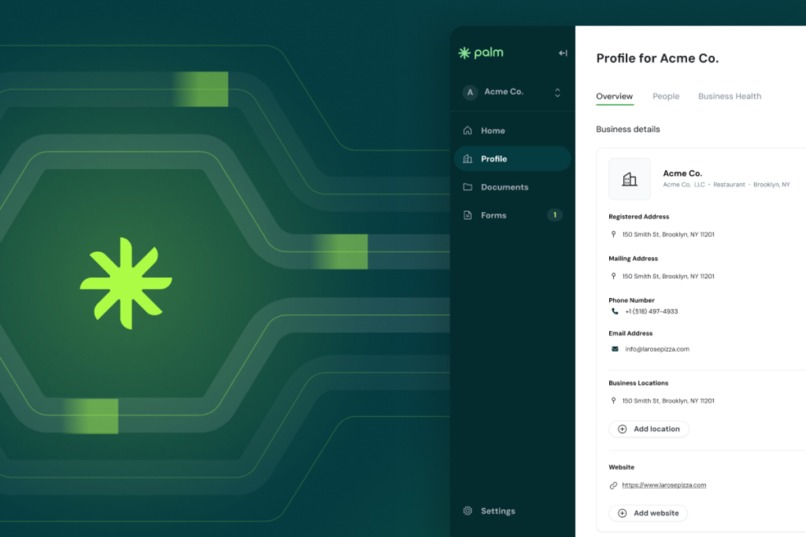Click the Settings gear icon
Screen dimensions: 806x537
[x=468, y=511]
